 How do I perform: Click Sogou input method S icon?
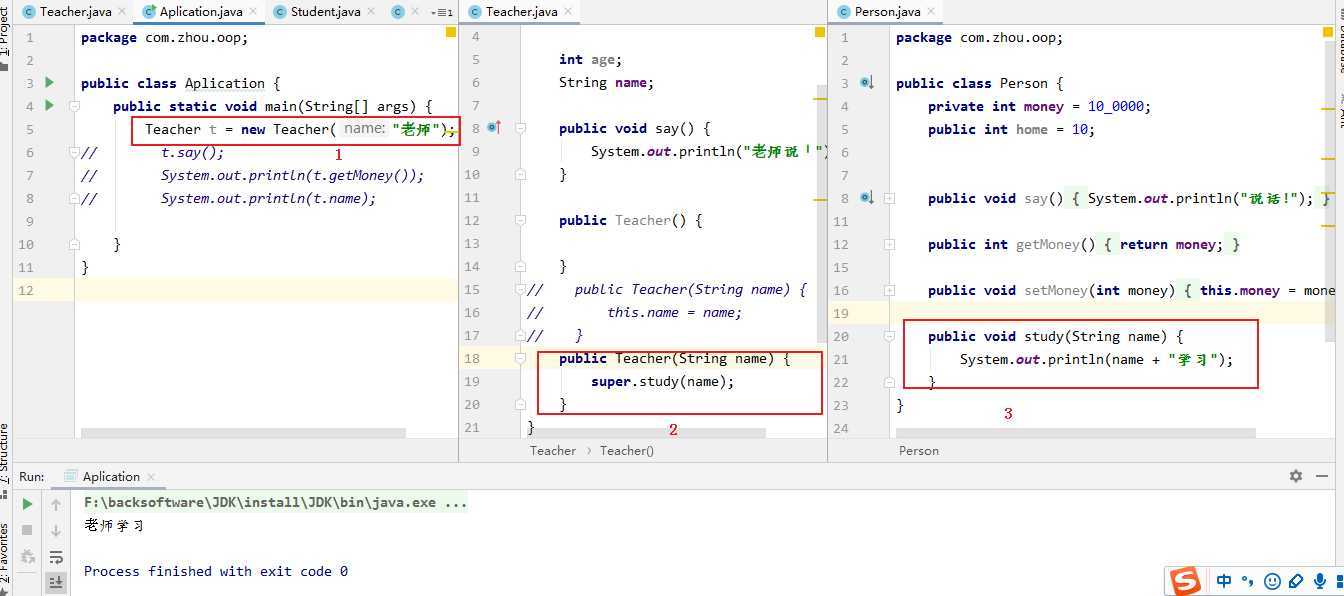(x=1186, y=580)
